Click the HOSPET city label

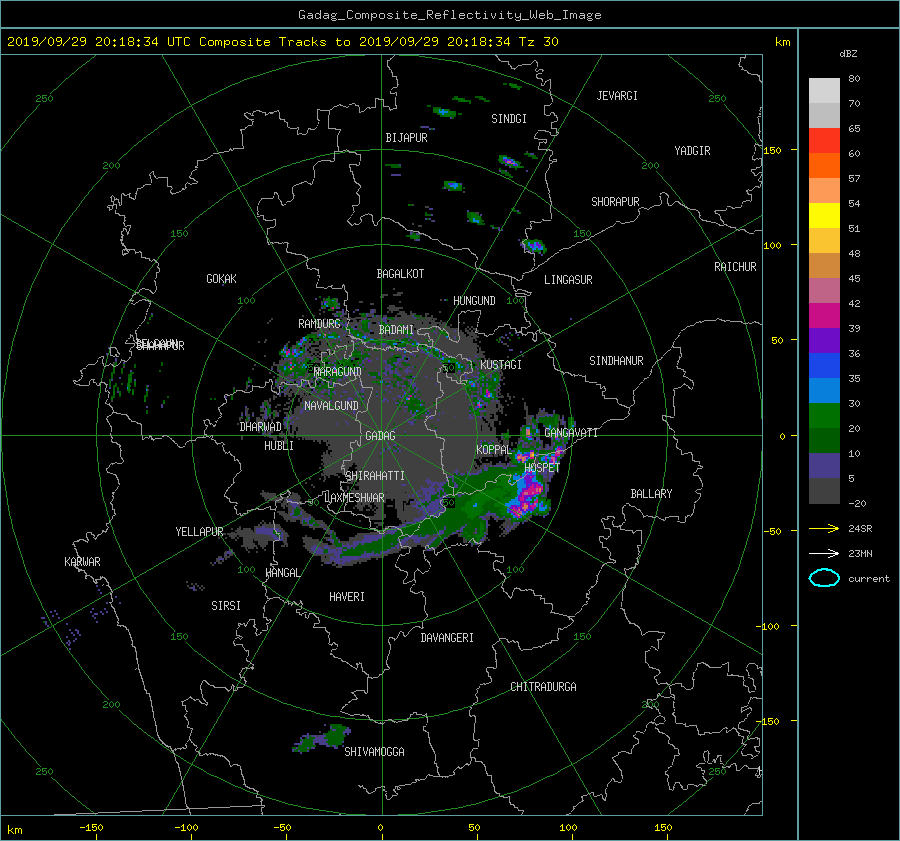(x=542, y=468)
